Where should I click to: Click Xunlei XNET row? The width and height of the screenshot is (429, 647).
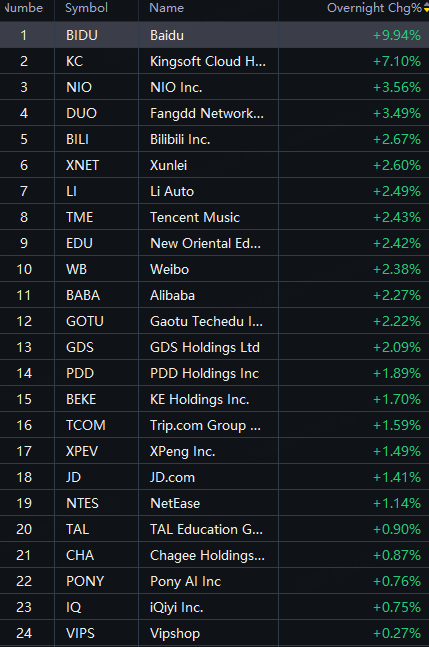214,165
